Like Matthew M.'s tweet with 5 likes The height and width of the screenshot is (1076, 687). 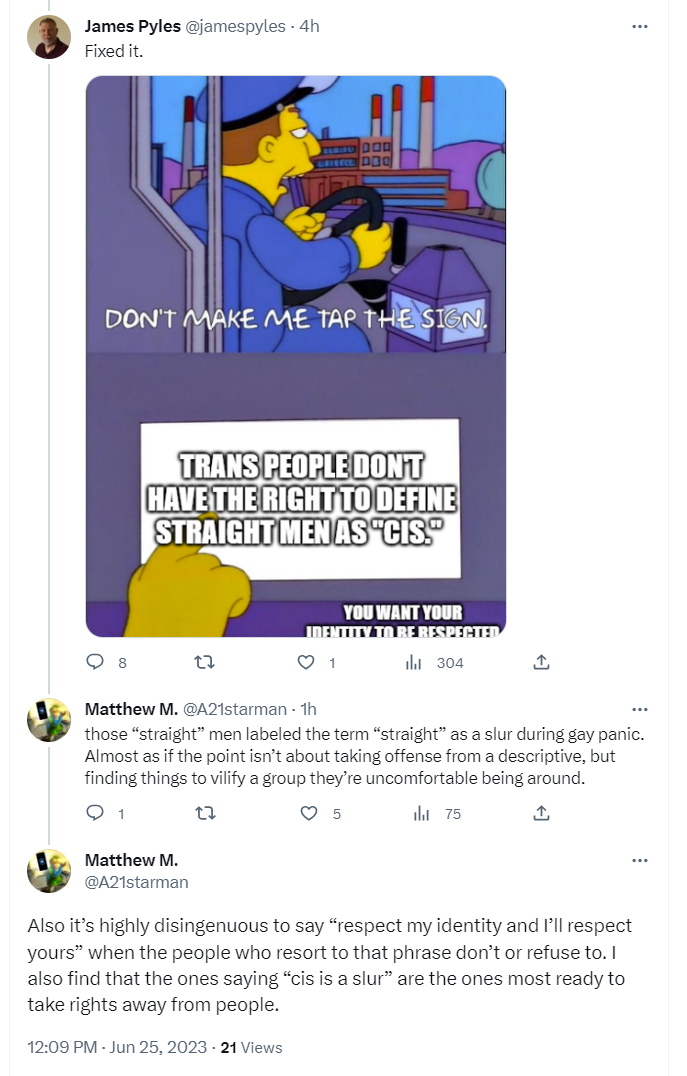[x=309, y=813]
